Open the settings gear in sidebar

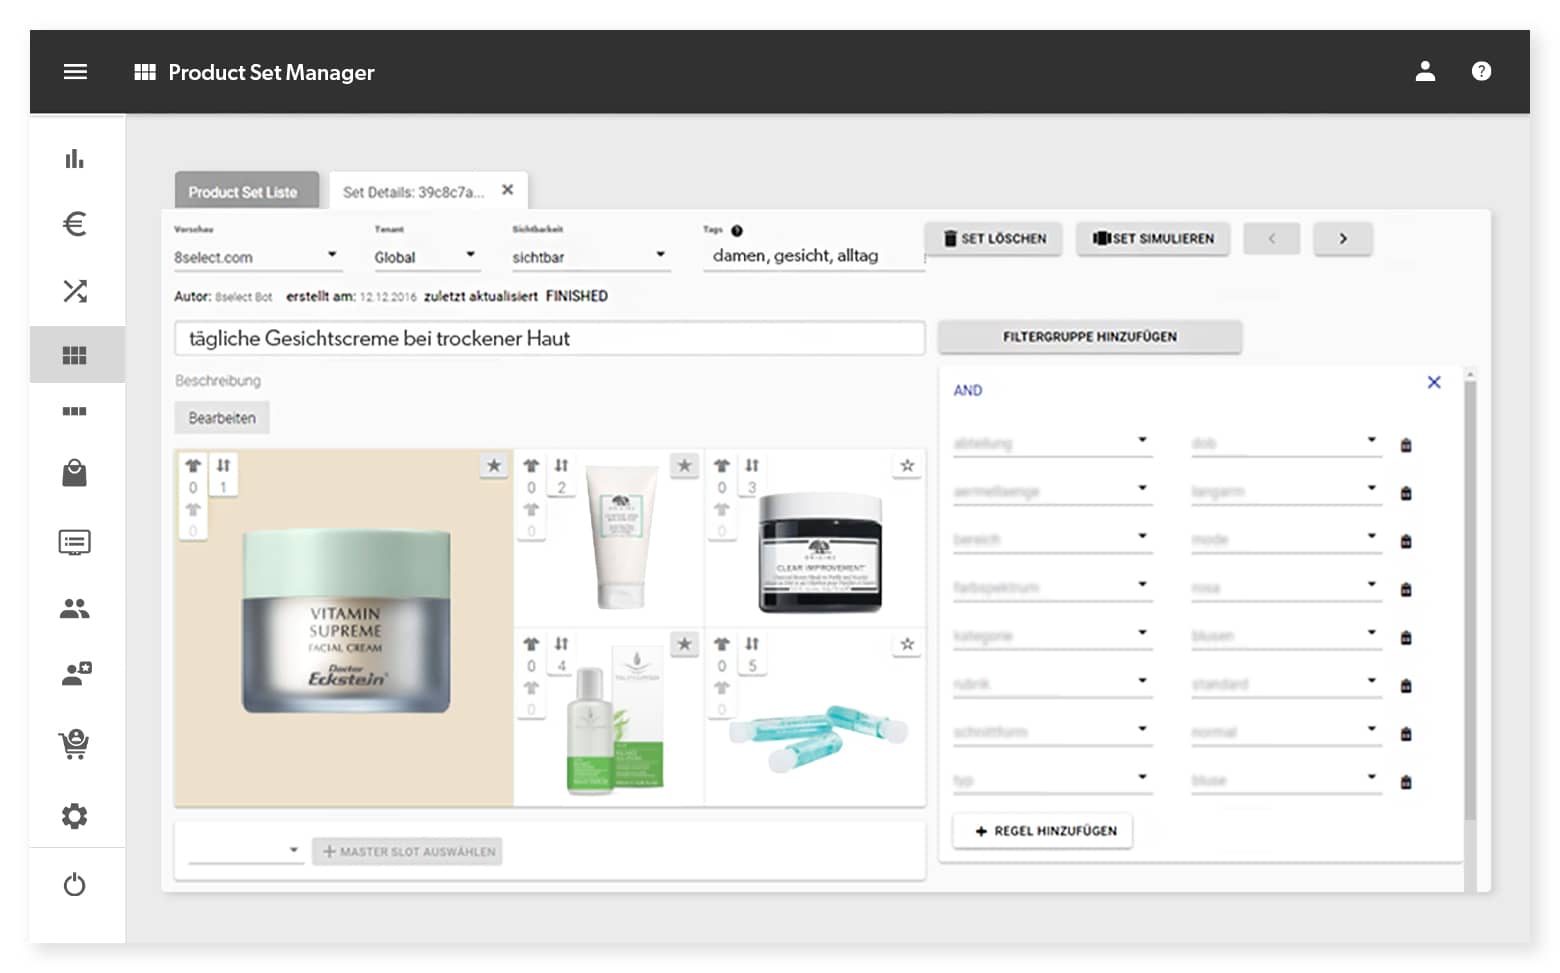pos(75,816)
